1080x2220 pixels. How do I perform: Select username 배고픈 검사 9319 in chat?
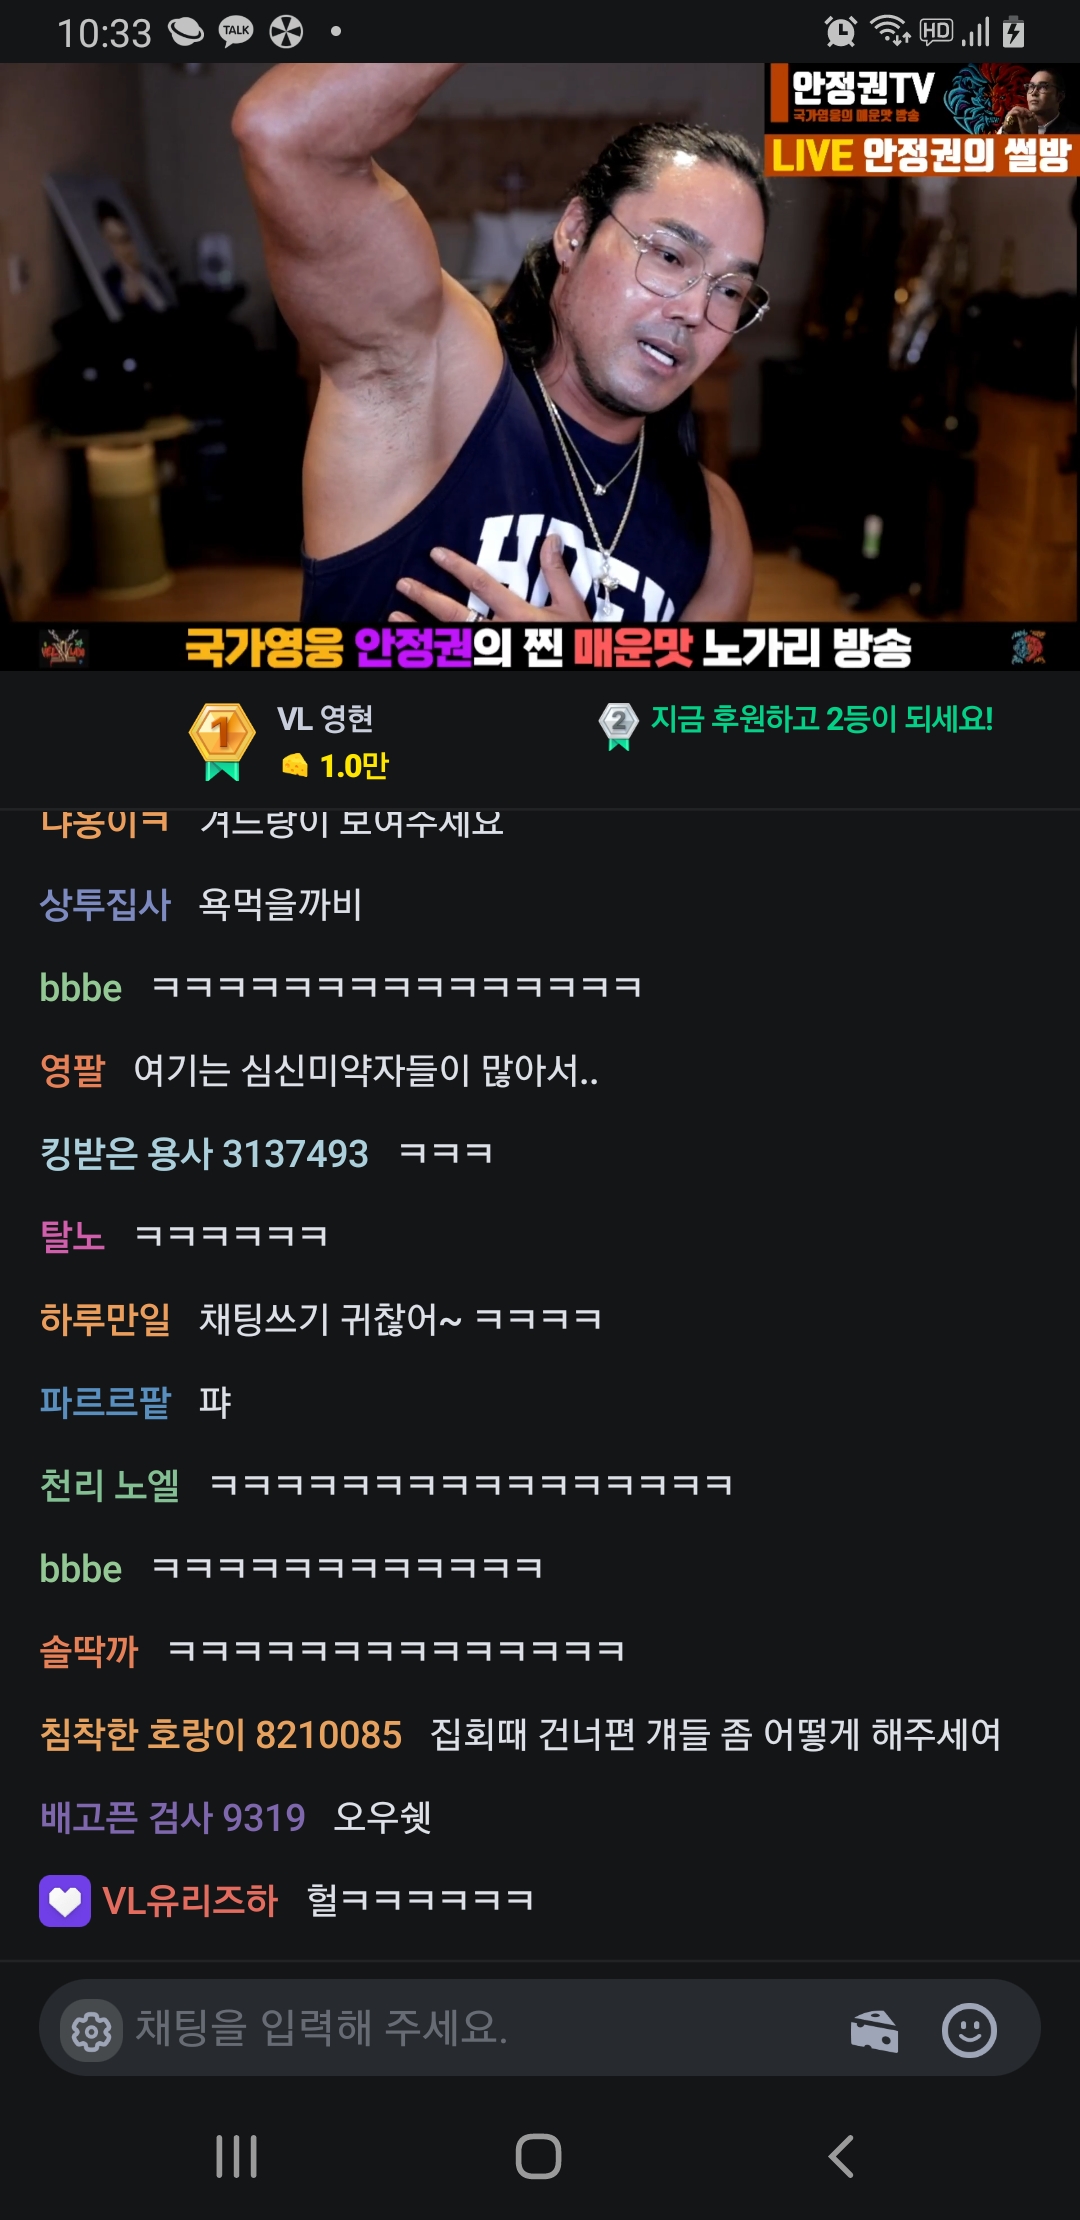pyautogui.click(x=172, y=1817)
